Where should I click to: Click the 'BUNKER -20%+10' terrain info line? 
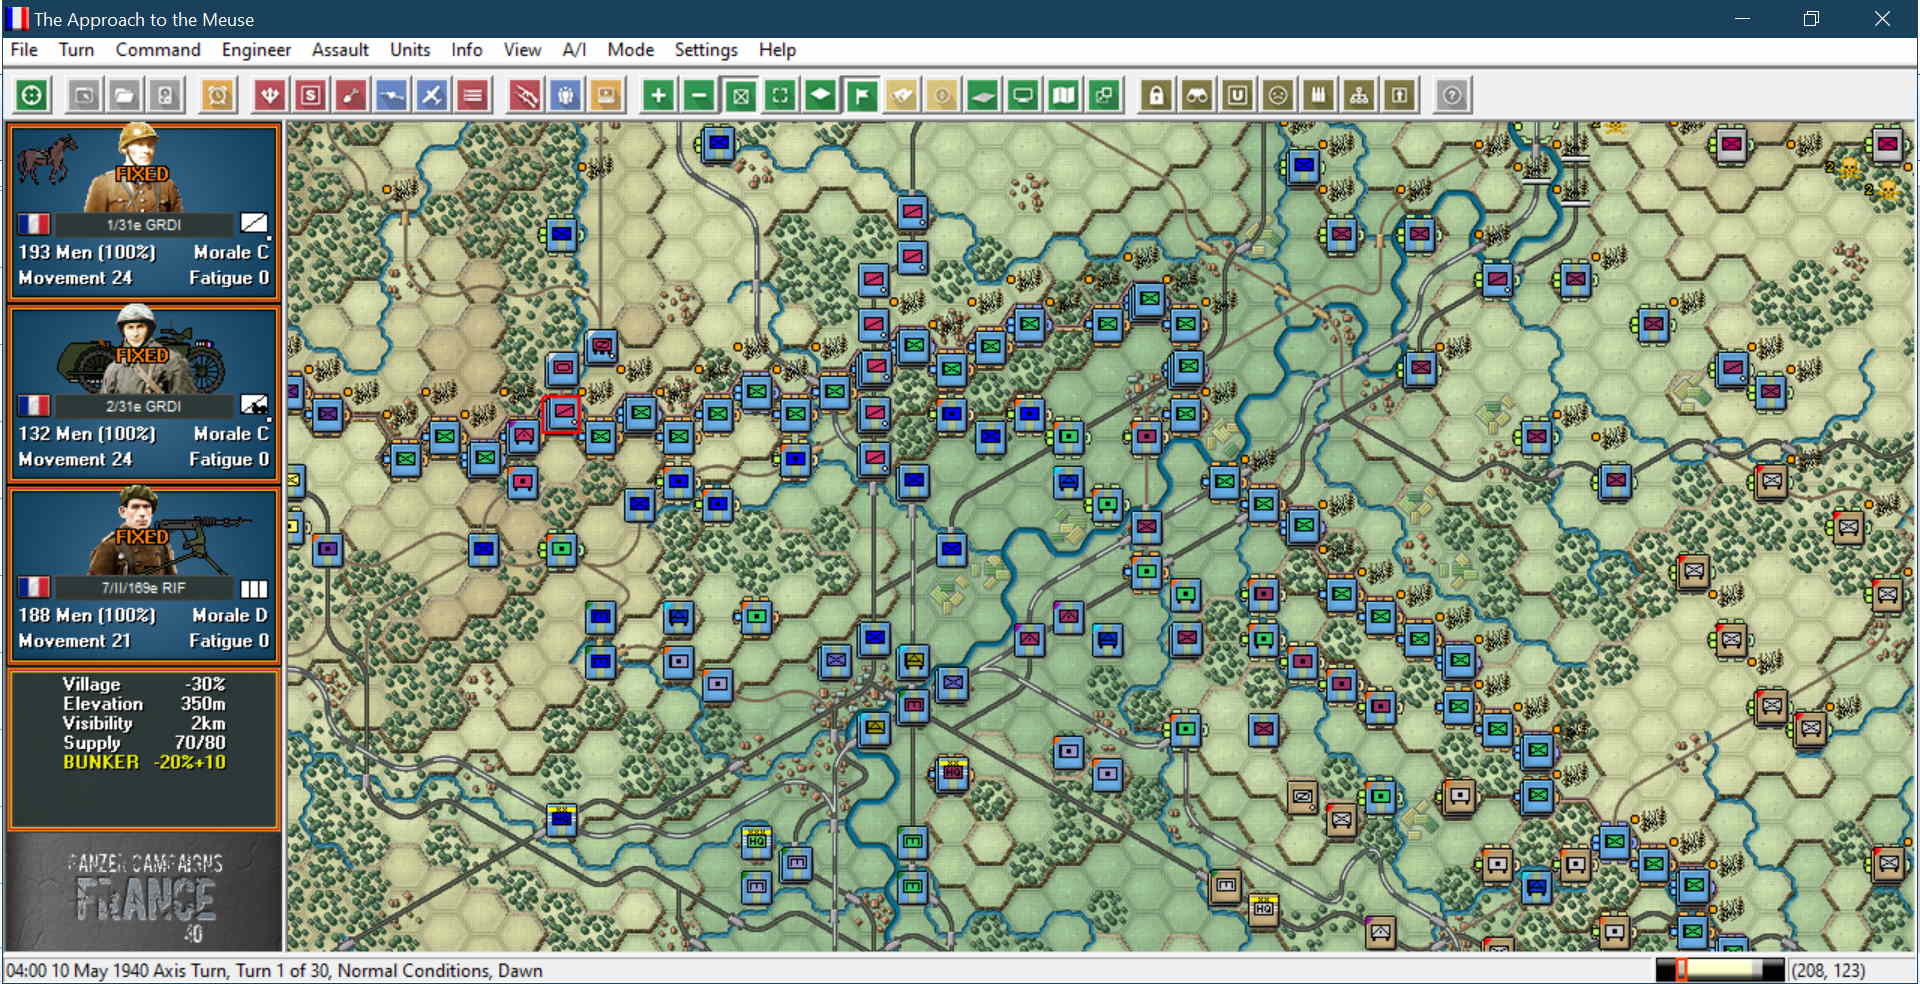click(x=144, y=762)
